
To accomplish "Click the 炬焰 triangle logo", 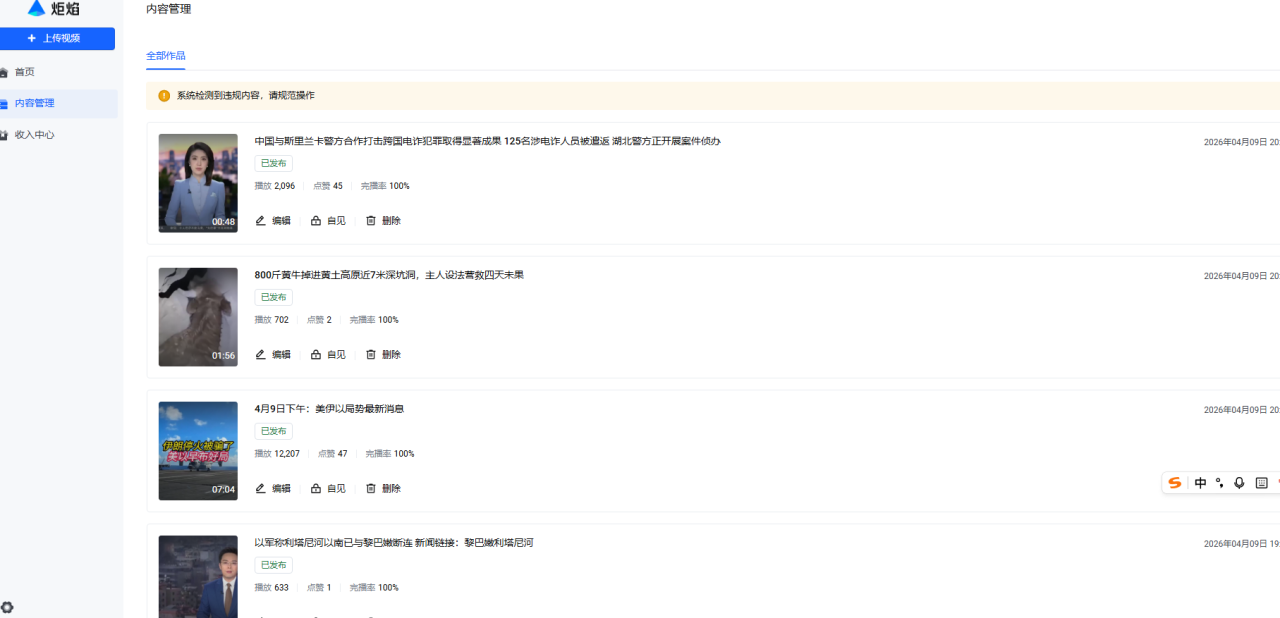I will tap(34, 8).
